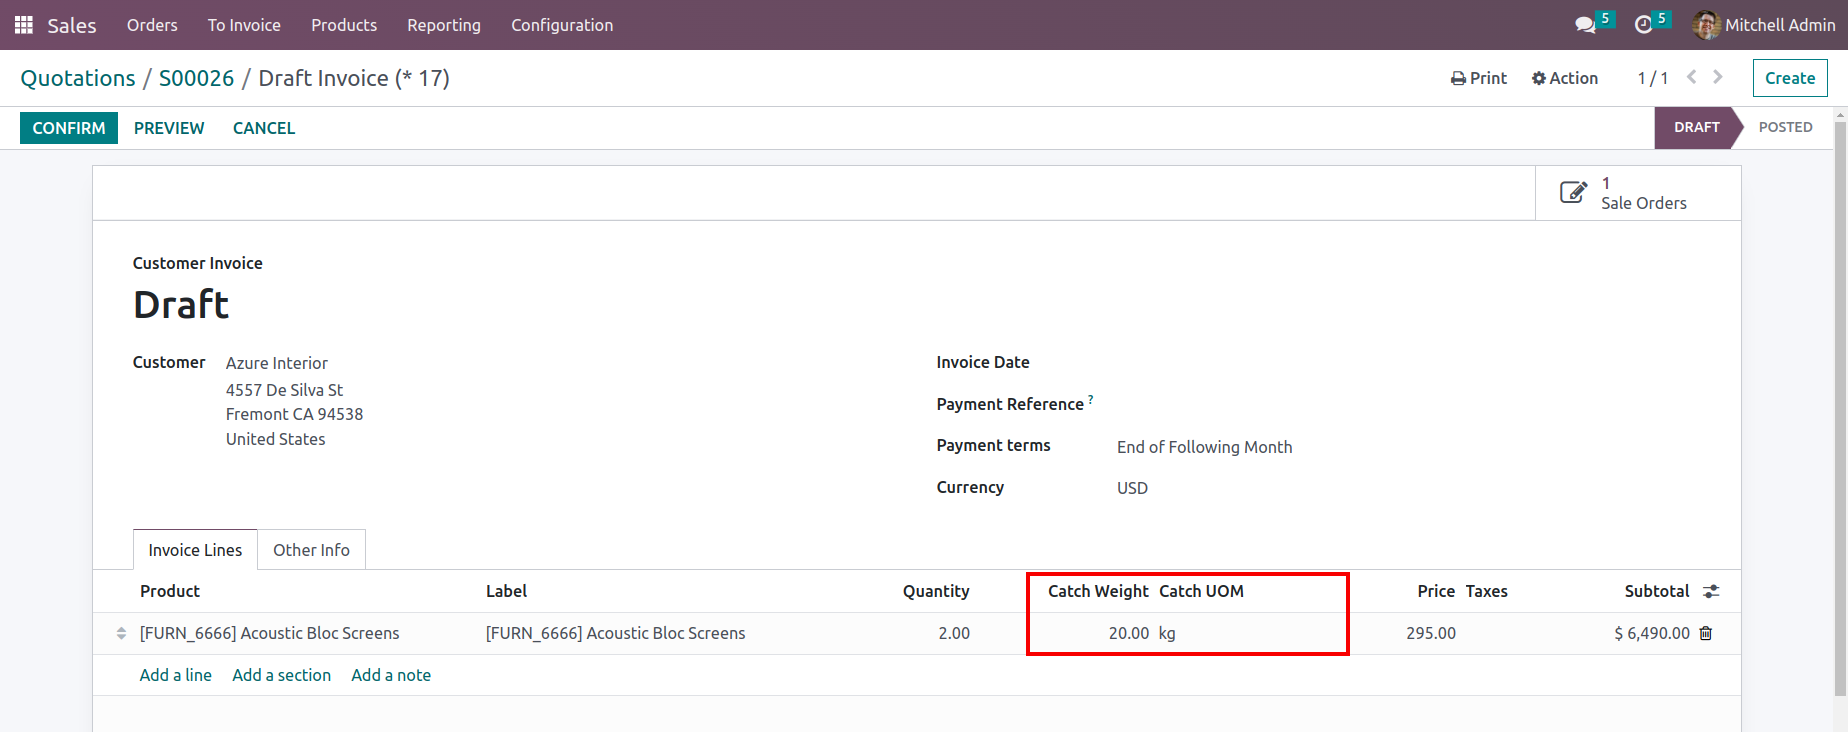Open the optional columns settings icon

coord(1711,592)
